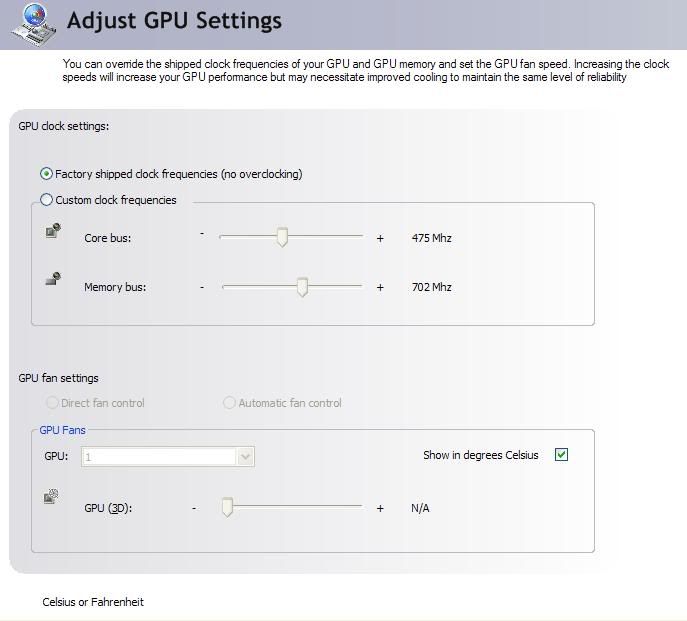687x621 pixels.
Task: Click the GPU (3D) fan icon
Action: click(51, 497)
